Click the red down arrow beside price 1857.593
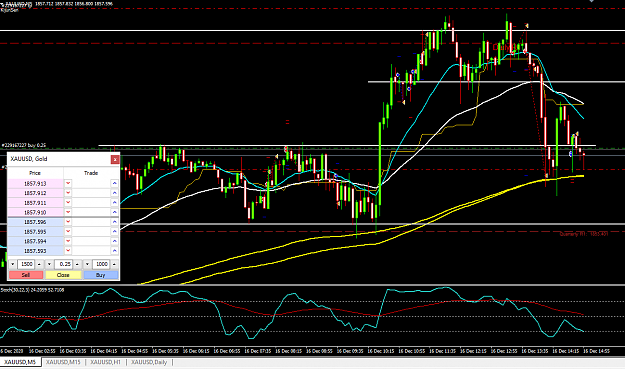This screenshot has width=625, height=369. (x=68, y=251)
